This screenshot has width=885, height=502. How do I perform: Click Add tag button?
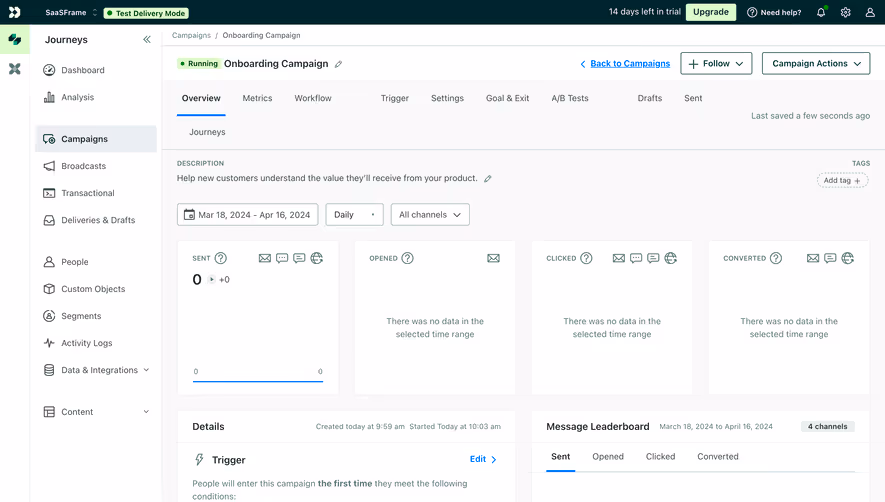click(x=842, y=181)
